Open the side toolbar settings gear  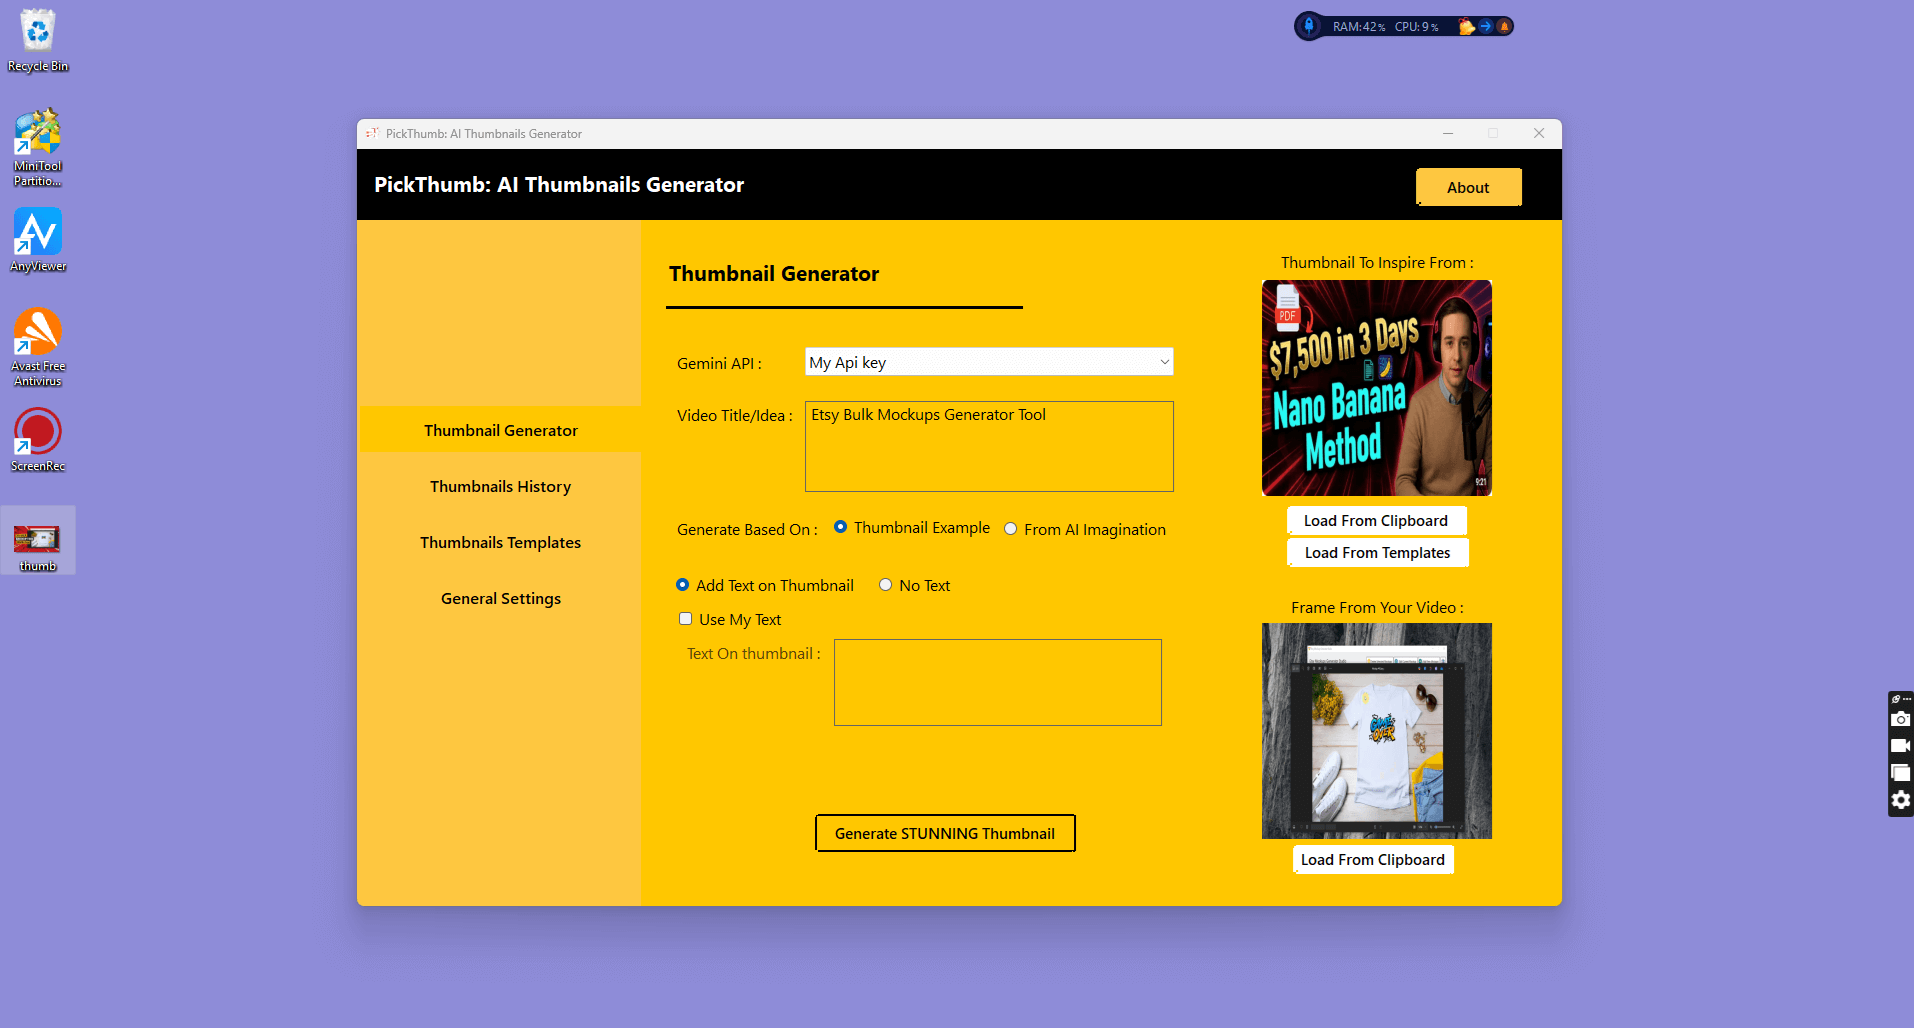point(1901,800)
